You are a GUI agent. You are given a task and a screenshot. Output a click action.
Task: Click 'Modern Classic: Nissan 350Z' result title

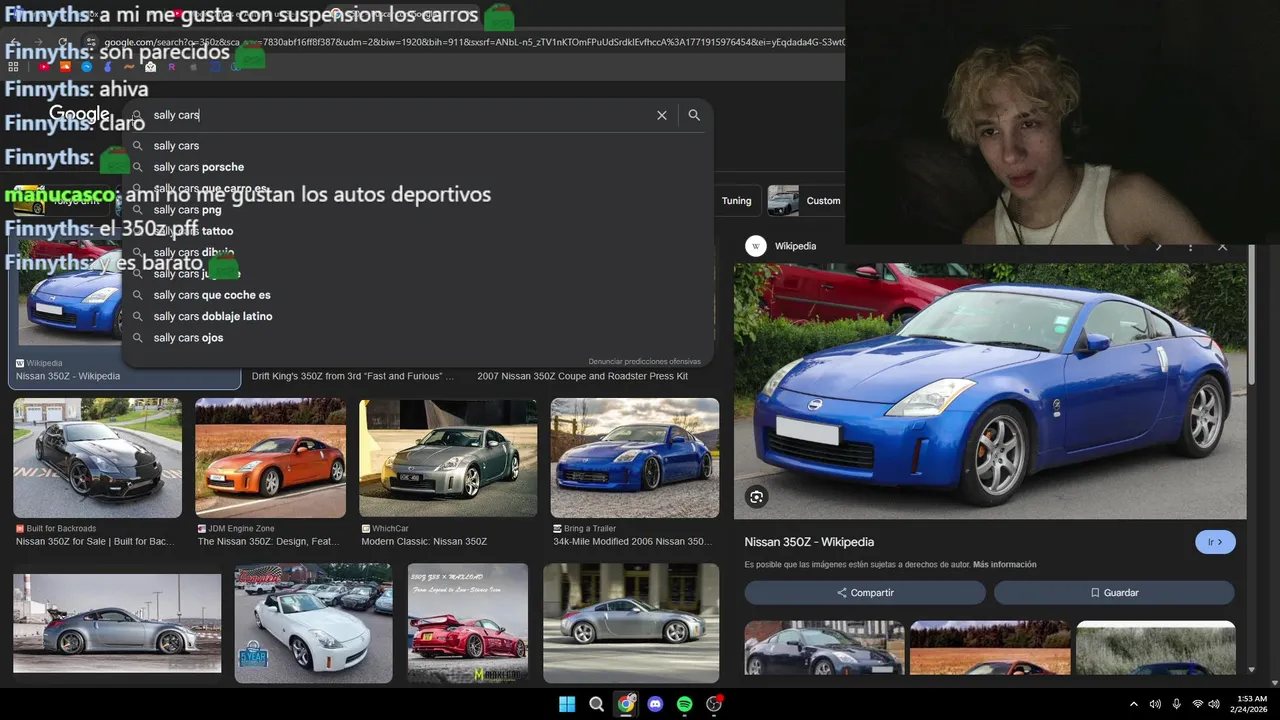click(424, 541)
